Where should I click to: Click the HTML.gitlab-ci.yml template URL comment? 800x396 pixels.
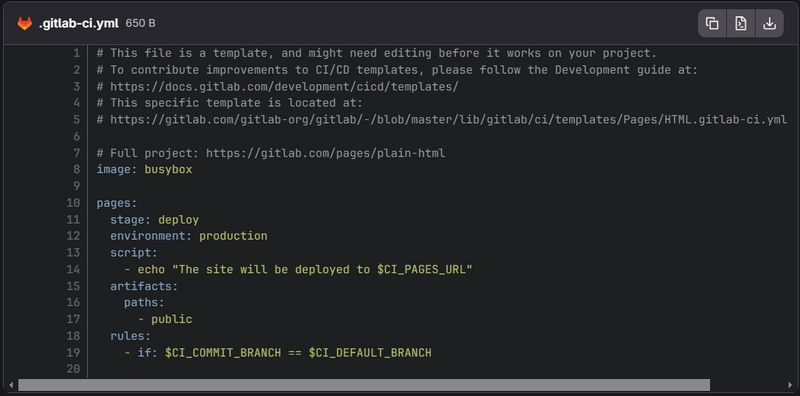click(x=442, y=120)
